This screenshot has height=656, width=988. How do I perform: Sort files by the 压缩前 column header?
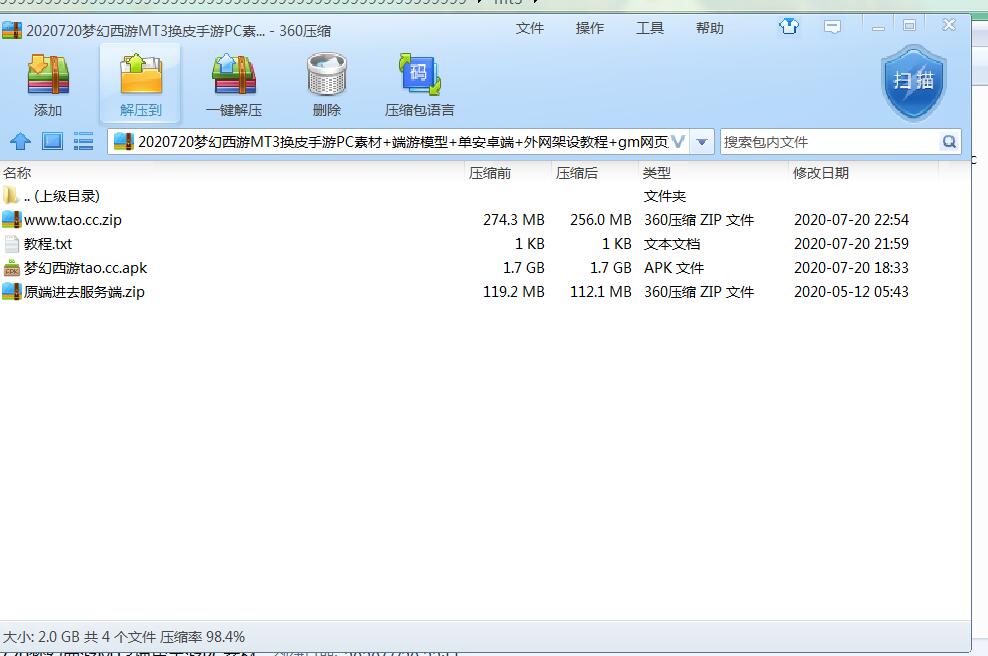(x=490, y=173)
